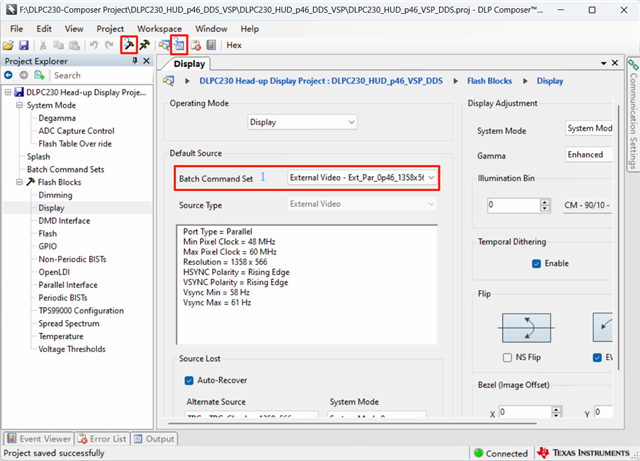Open the System Mode dropdown in Display Adjustment
Image resolution: width=640 pixels, height=461 pixels.
coord(589,129)
